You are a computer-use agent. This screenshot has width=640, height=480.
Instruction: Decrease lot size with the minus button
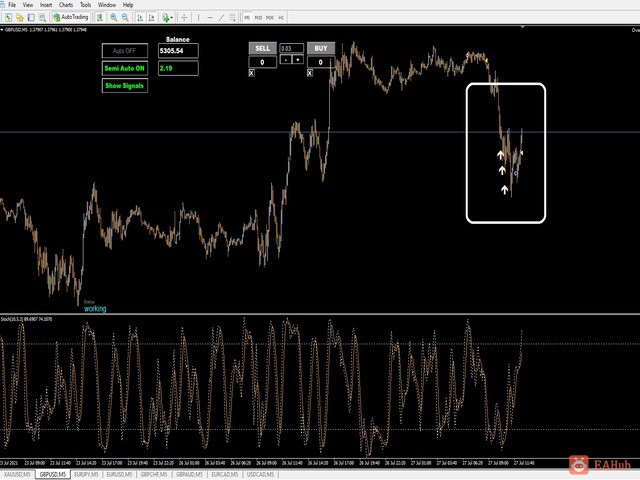286,60
